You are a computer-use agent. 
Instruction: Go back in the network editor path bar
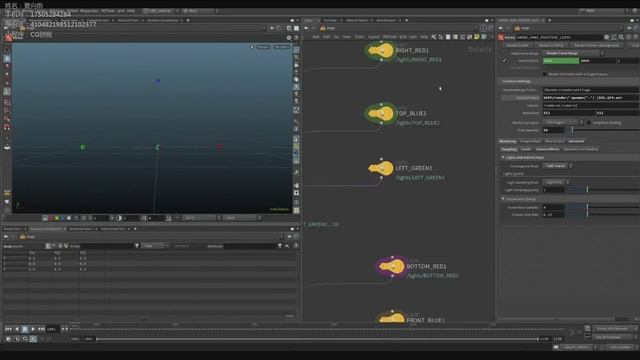306,28
